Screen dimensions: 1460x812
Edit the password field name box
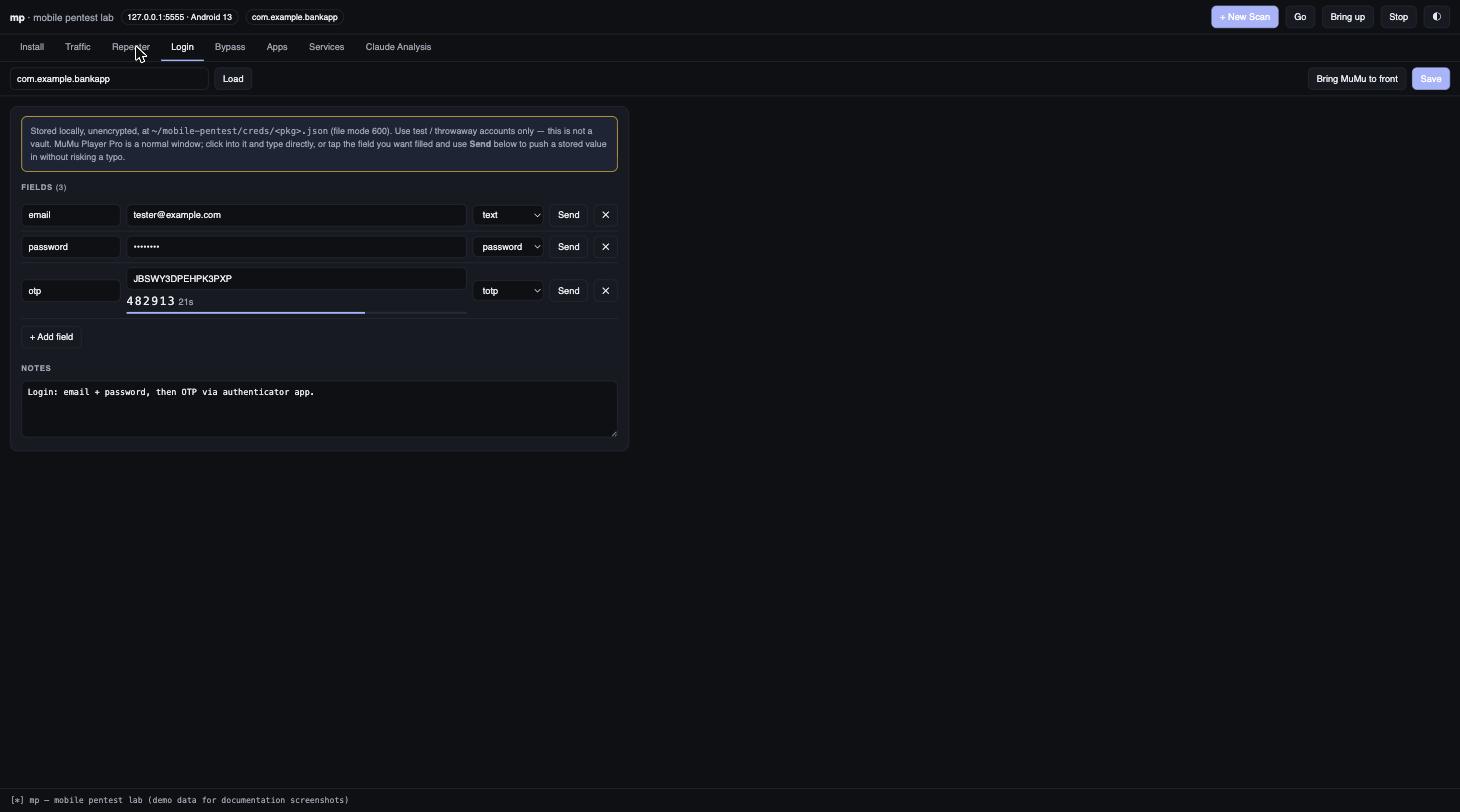coord(71,247)
